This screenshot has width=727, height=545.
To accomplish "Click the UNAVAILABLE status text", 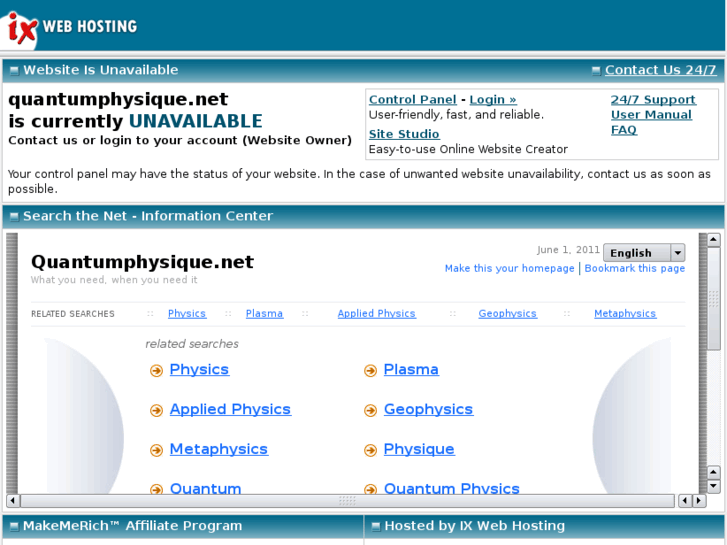I will click(196, 121).
